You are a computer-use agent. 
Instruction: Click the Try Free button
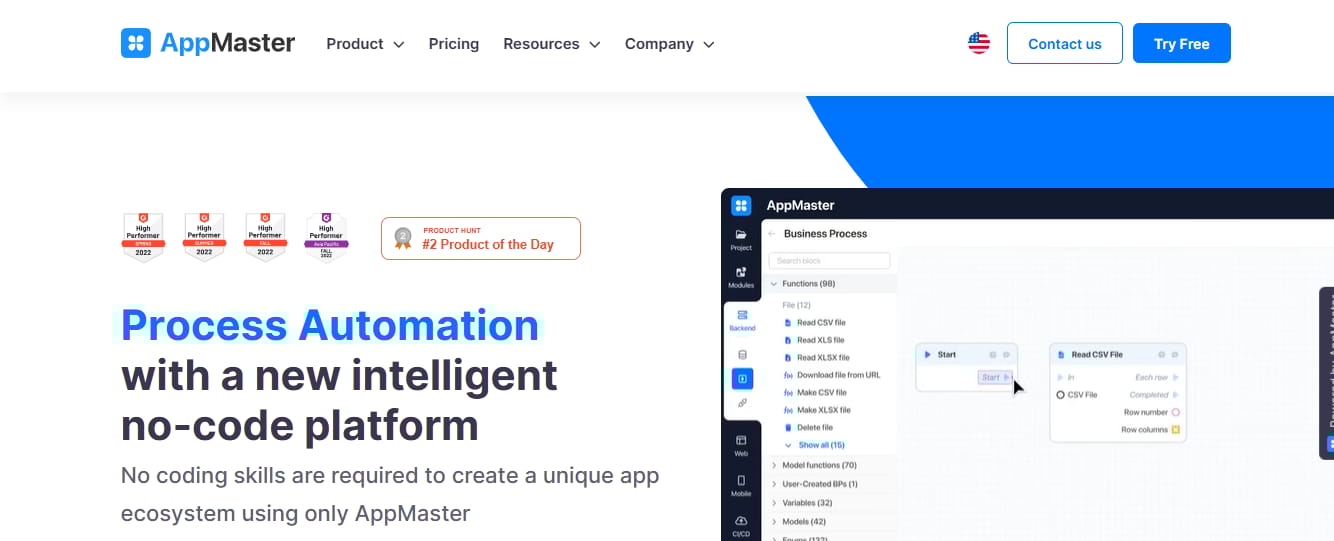[1182, 43]
